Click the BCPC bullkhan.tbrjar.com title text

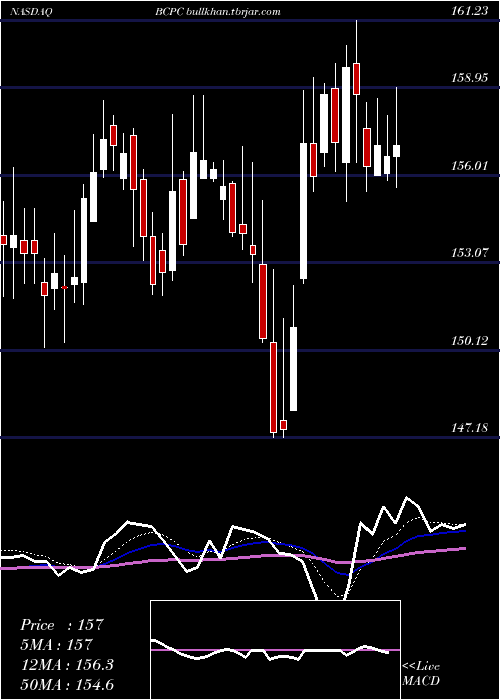[x=218, y=12]
